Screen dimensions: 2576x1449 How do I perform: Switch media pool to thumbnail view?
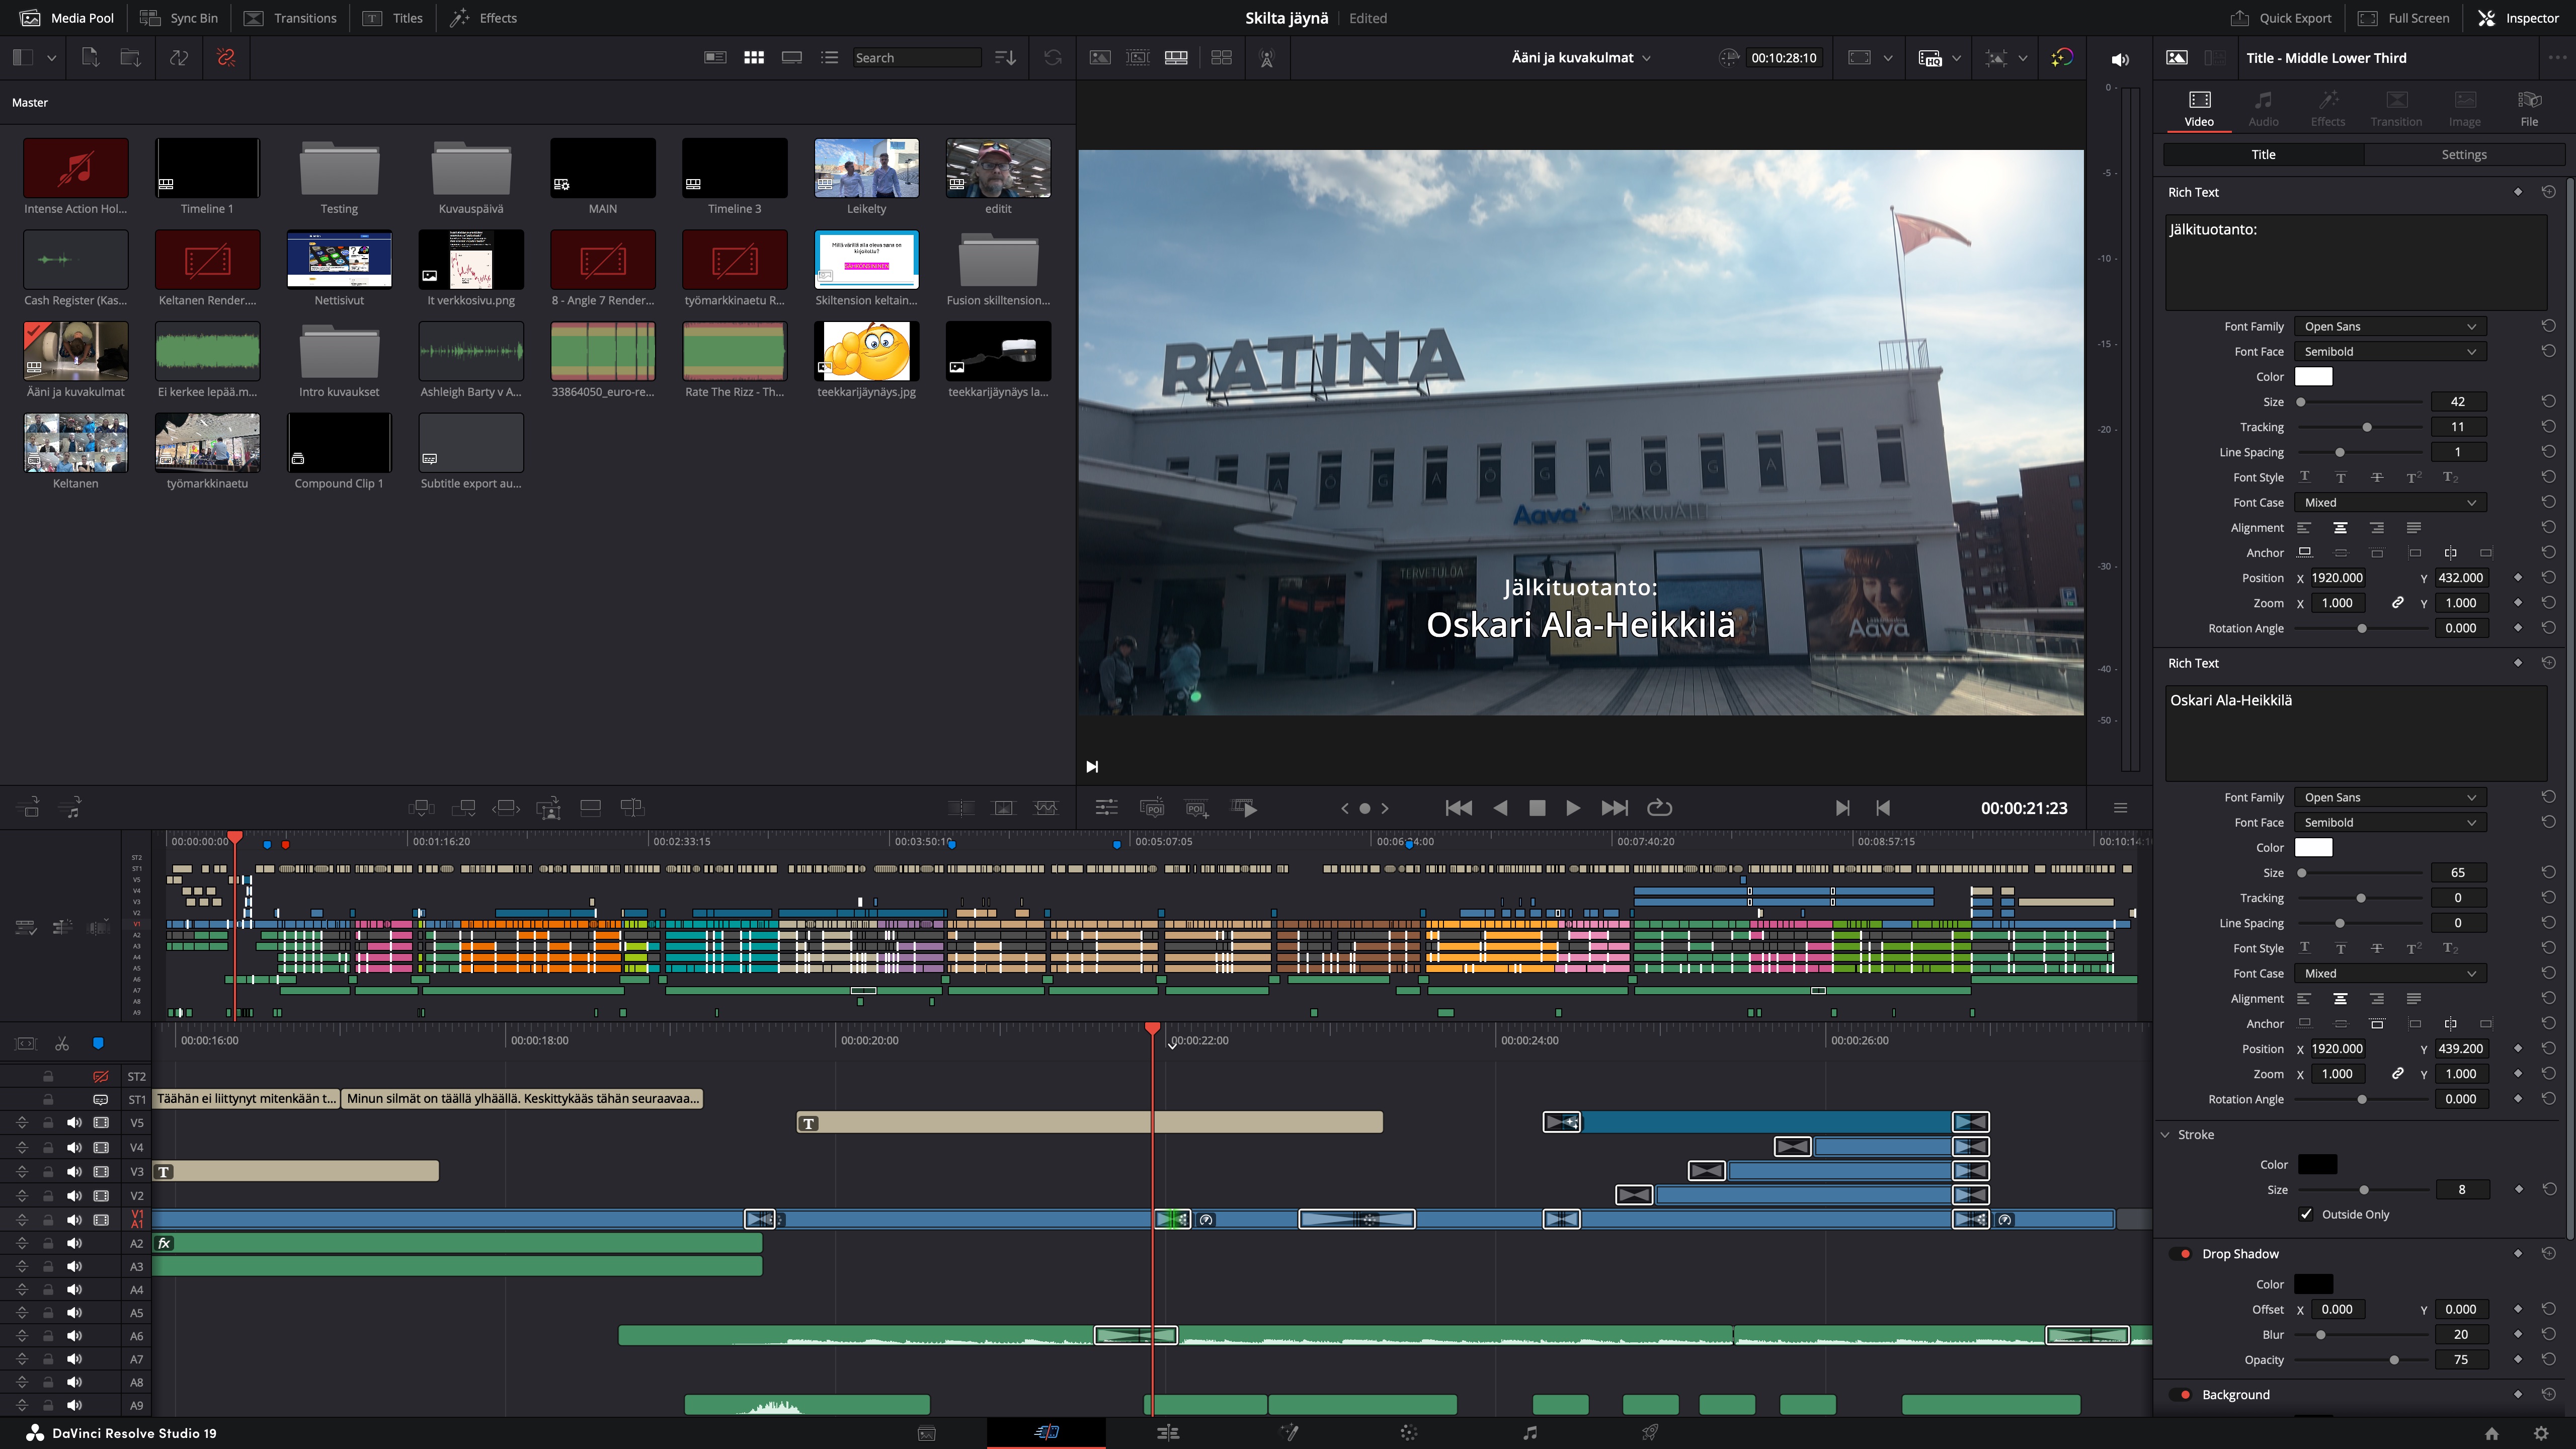click(x=754, y=58)
